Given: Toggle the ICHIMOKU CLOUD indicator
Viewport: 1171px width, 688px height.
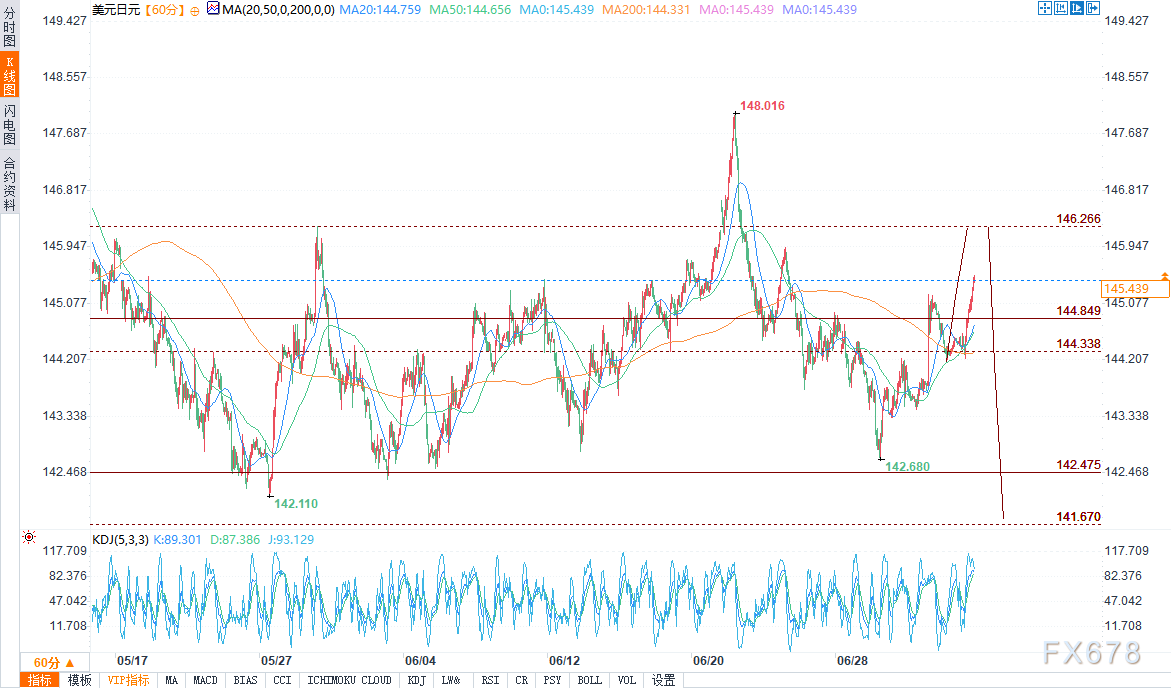Looking at the screenshot, I should click(x=349, y=680).
